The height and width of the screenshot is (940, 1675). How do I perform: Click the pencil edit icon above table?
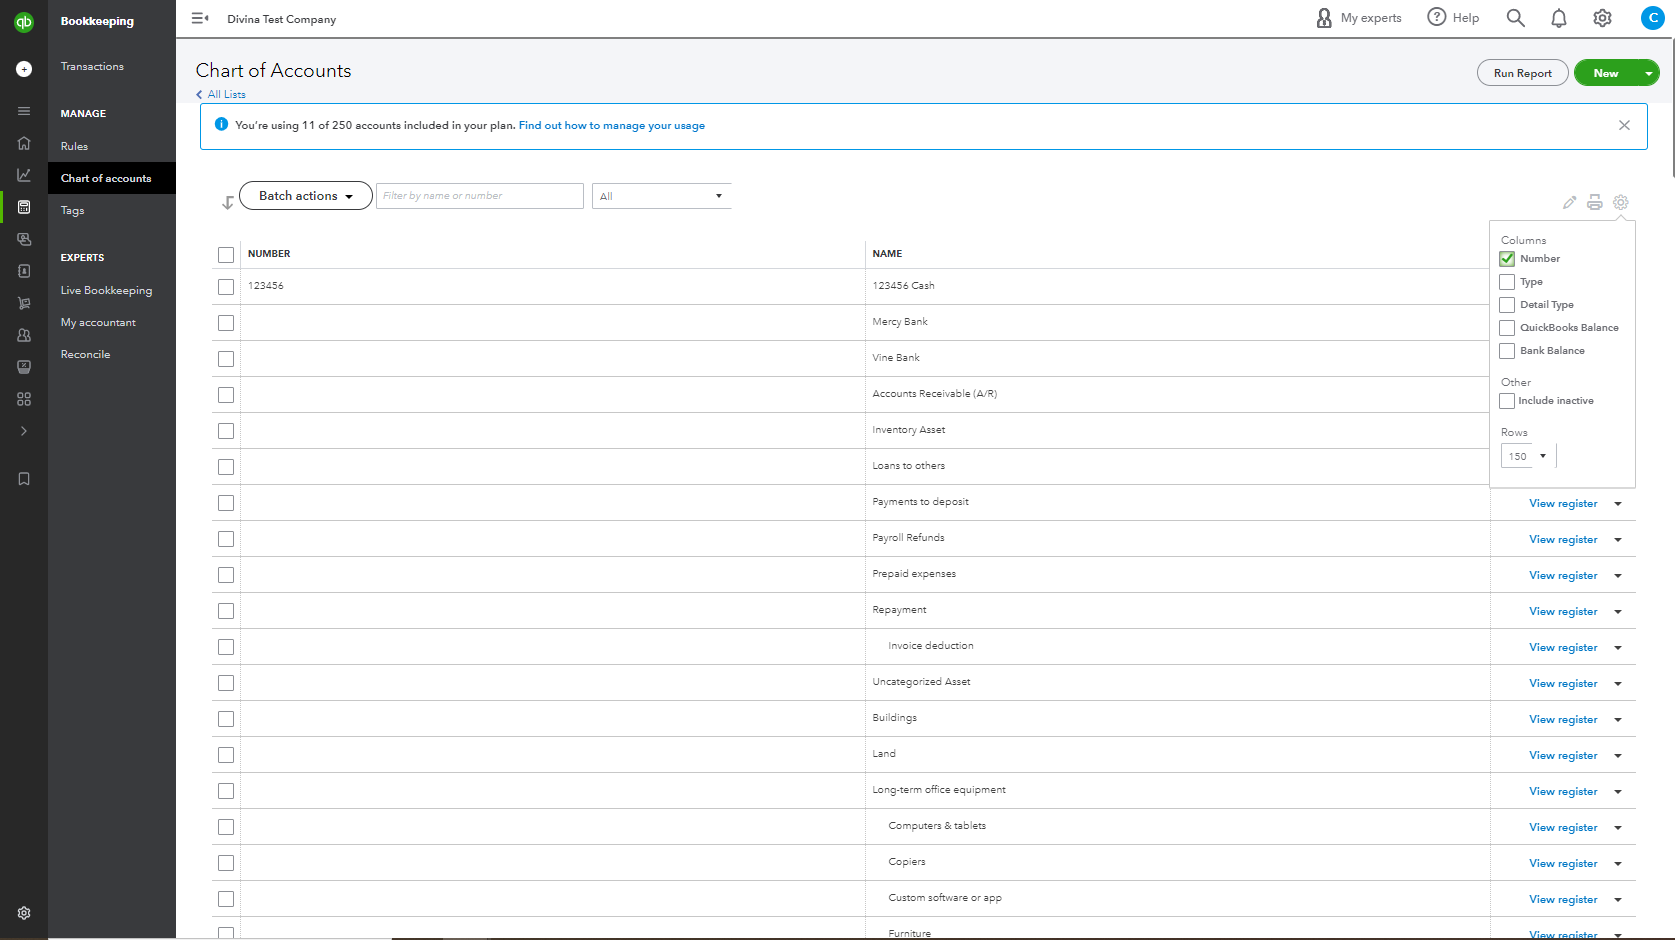click(1569, 203)
